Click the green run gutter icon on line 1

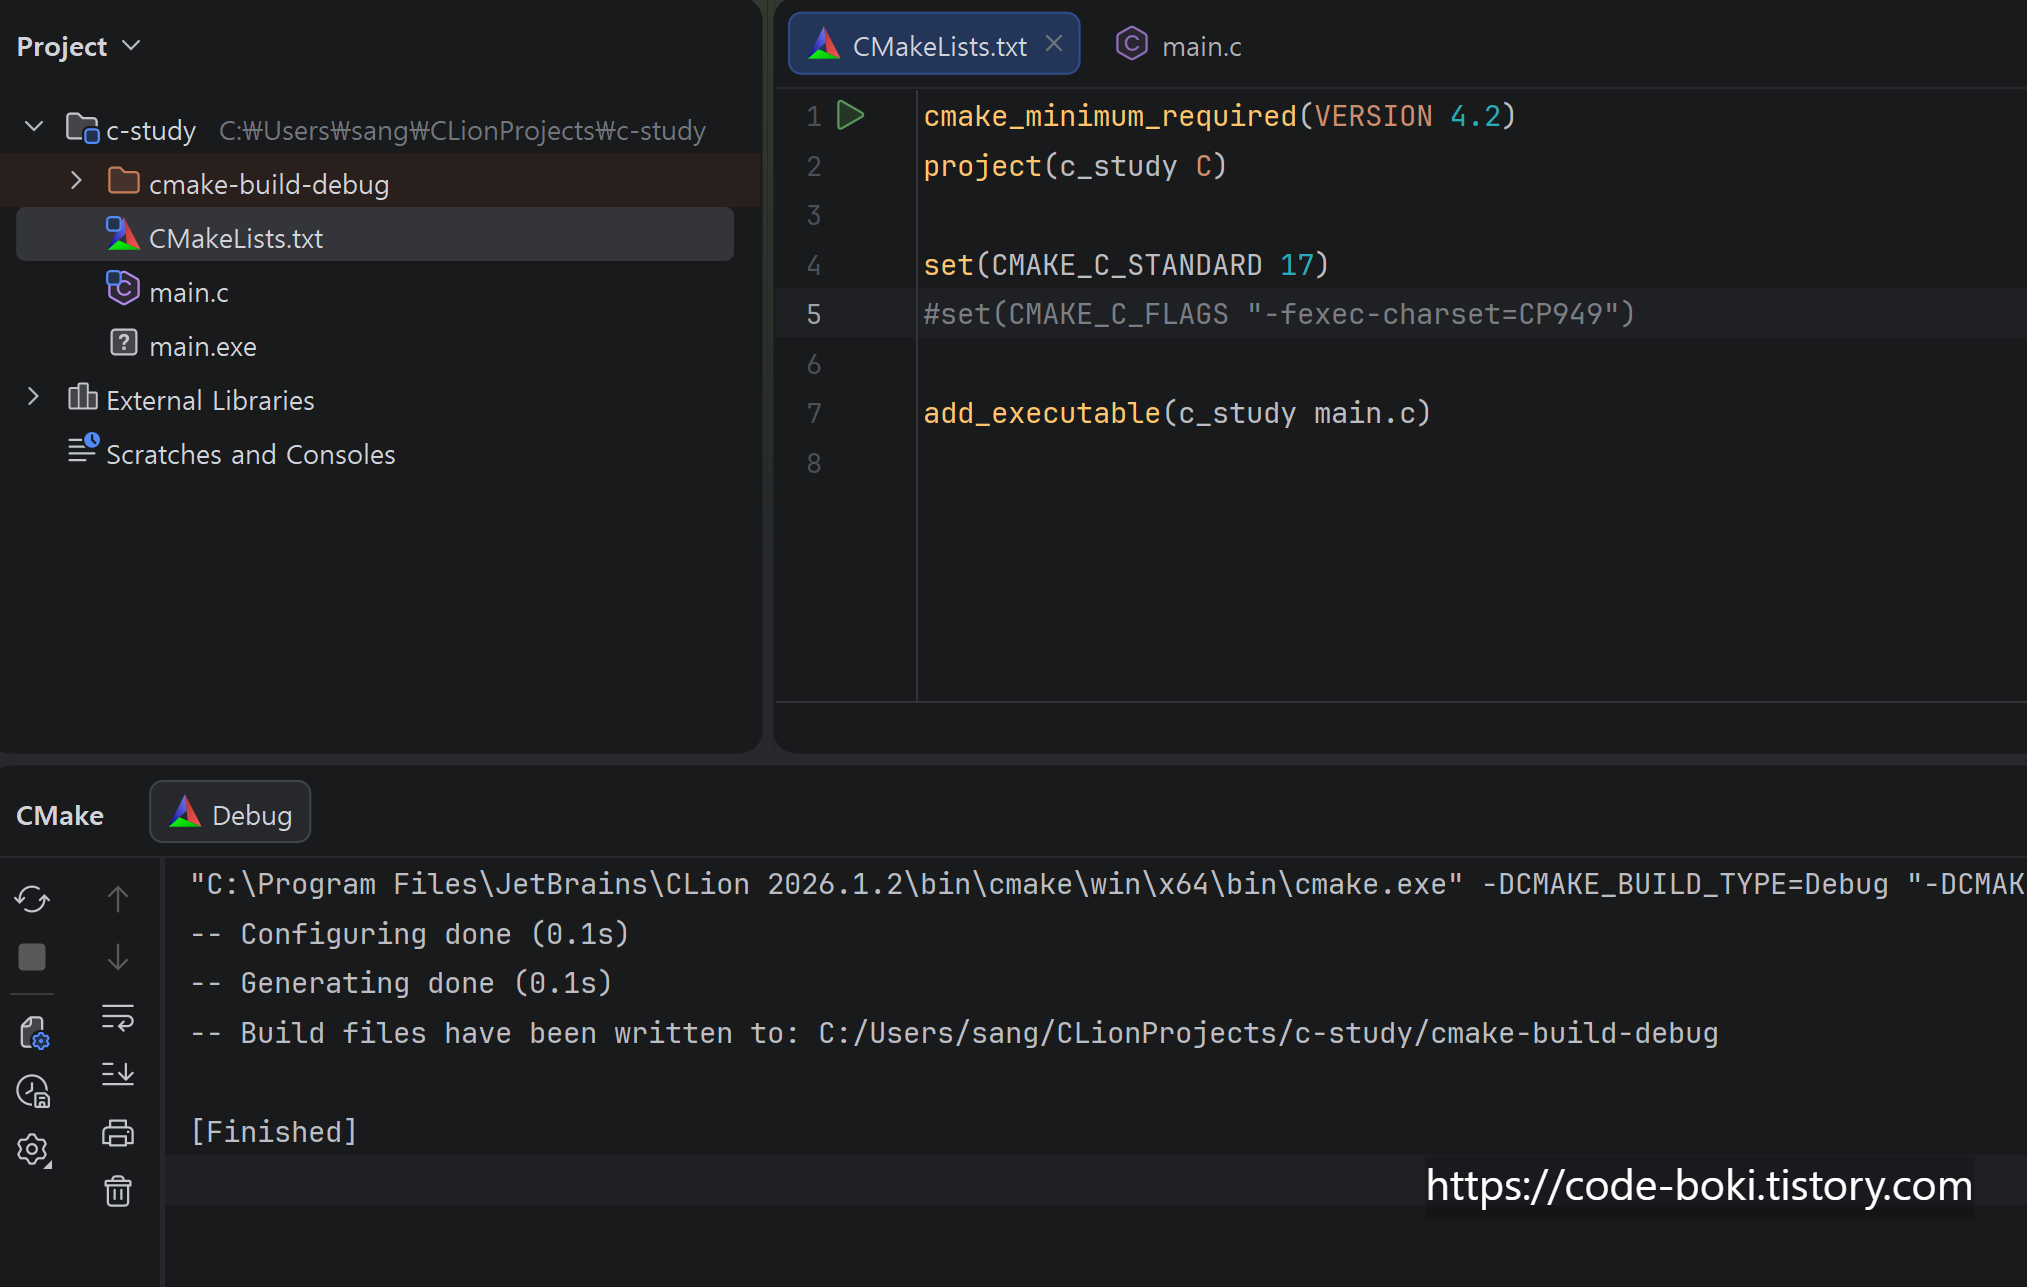[x=850, y=115]
